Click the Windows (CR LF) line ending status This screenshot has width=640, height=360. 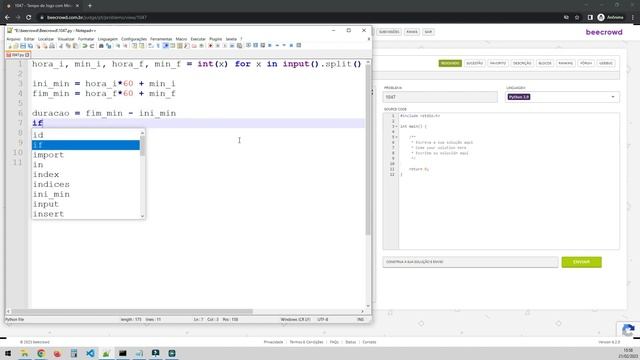point(296,320)
